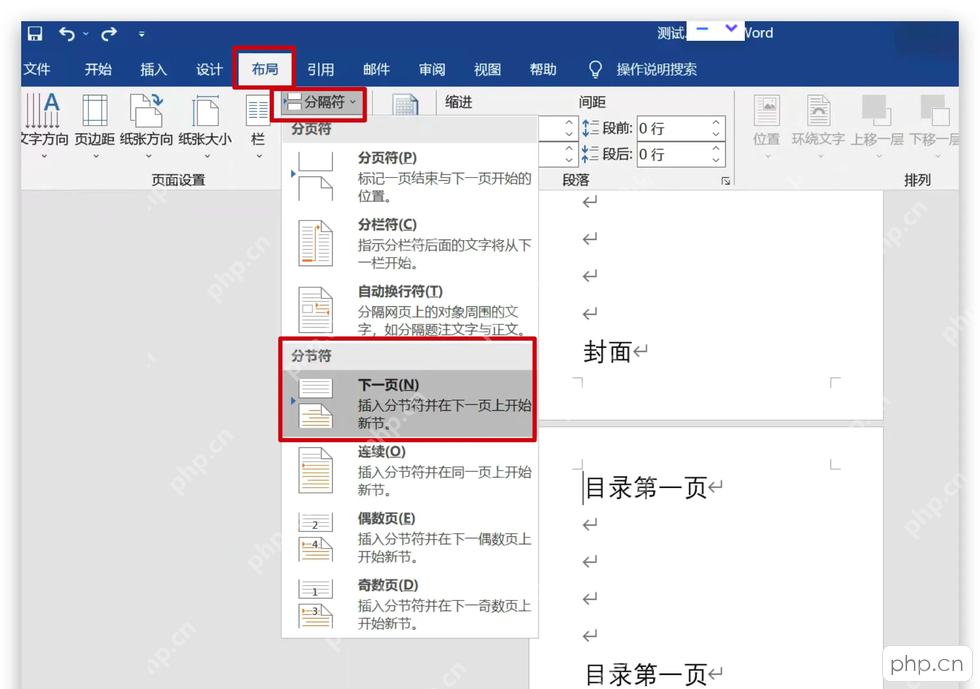980x689 pixels.
Task: Choose 分页符(P) page break option
Action: point(410,176)
